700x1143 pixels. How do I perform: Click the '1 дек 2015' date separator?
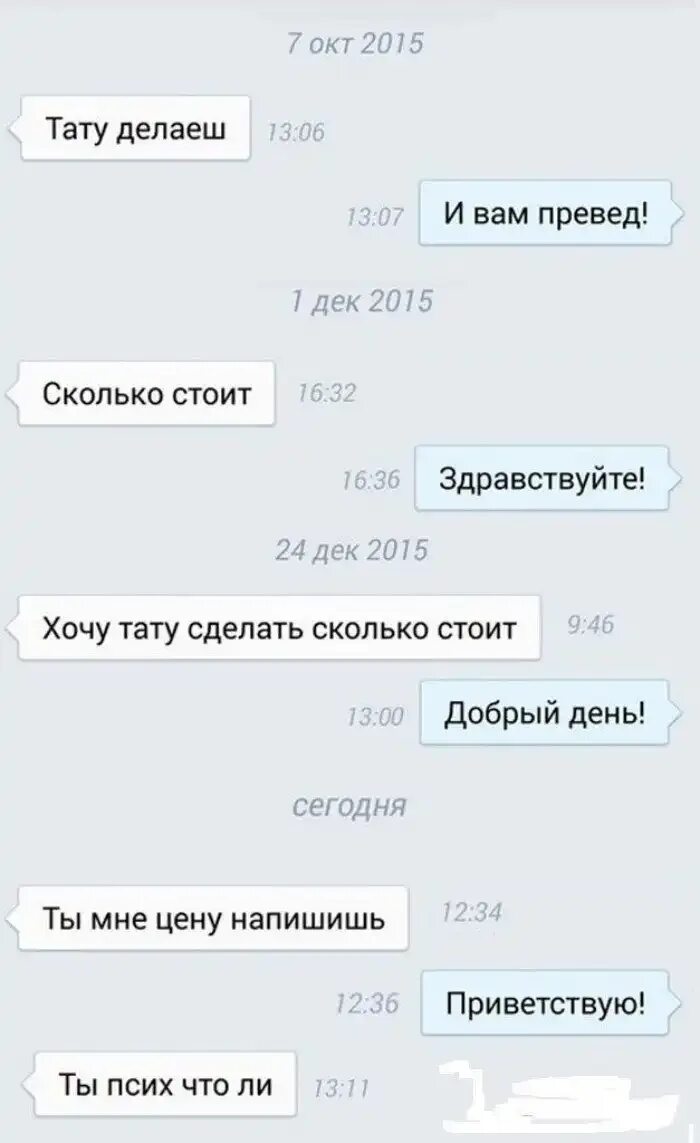(x=362, y=301)
